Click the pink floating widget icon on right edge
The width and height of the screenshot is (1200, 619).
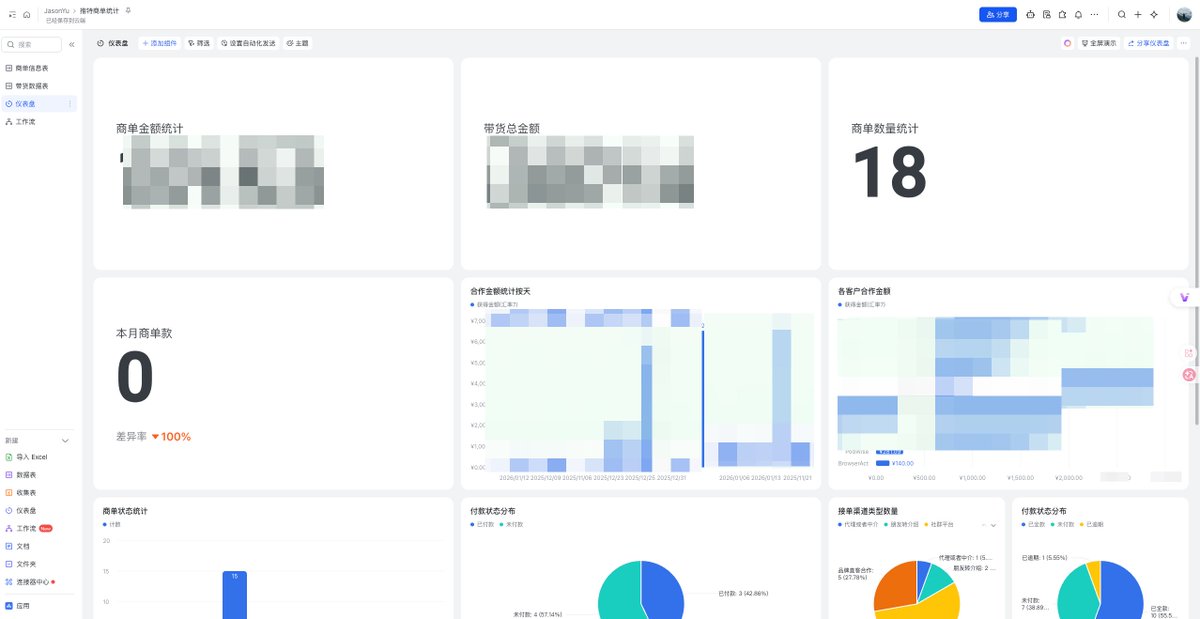[x=1189, y=353]
